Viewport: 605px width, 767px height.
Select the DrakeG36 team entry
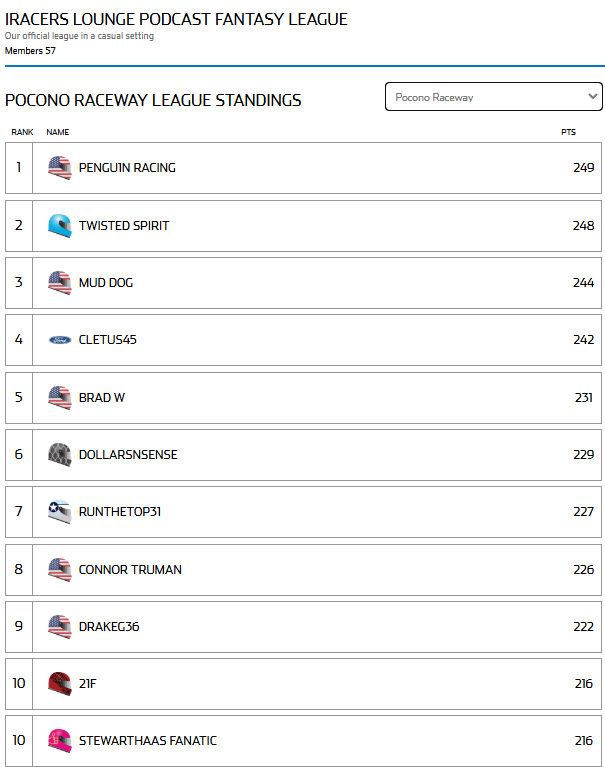pyautogui.click(x=109, y=627)
